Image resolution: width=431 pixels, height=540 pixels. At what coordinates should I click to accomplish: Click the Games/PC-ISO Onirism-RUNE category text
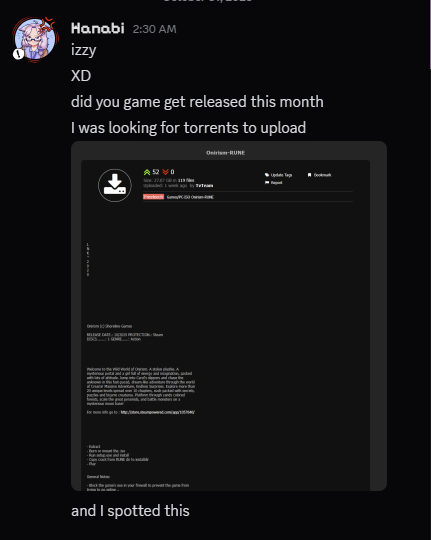click(x=190, y=197)
